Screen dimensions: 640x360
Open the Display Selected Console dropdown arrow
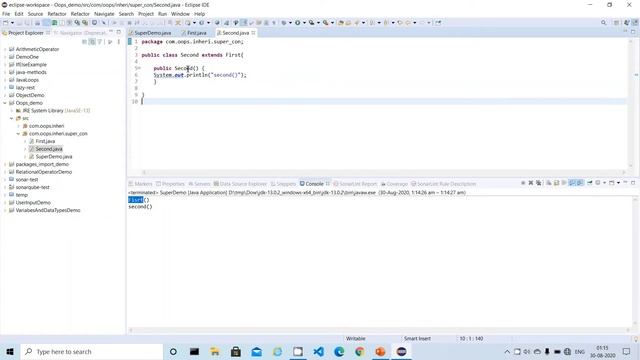[x=604, y=183]
